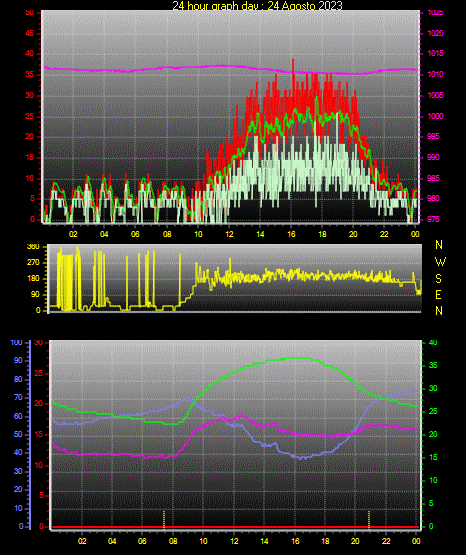Click the 08 hour label under bottom graph

pos(173,541)
